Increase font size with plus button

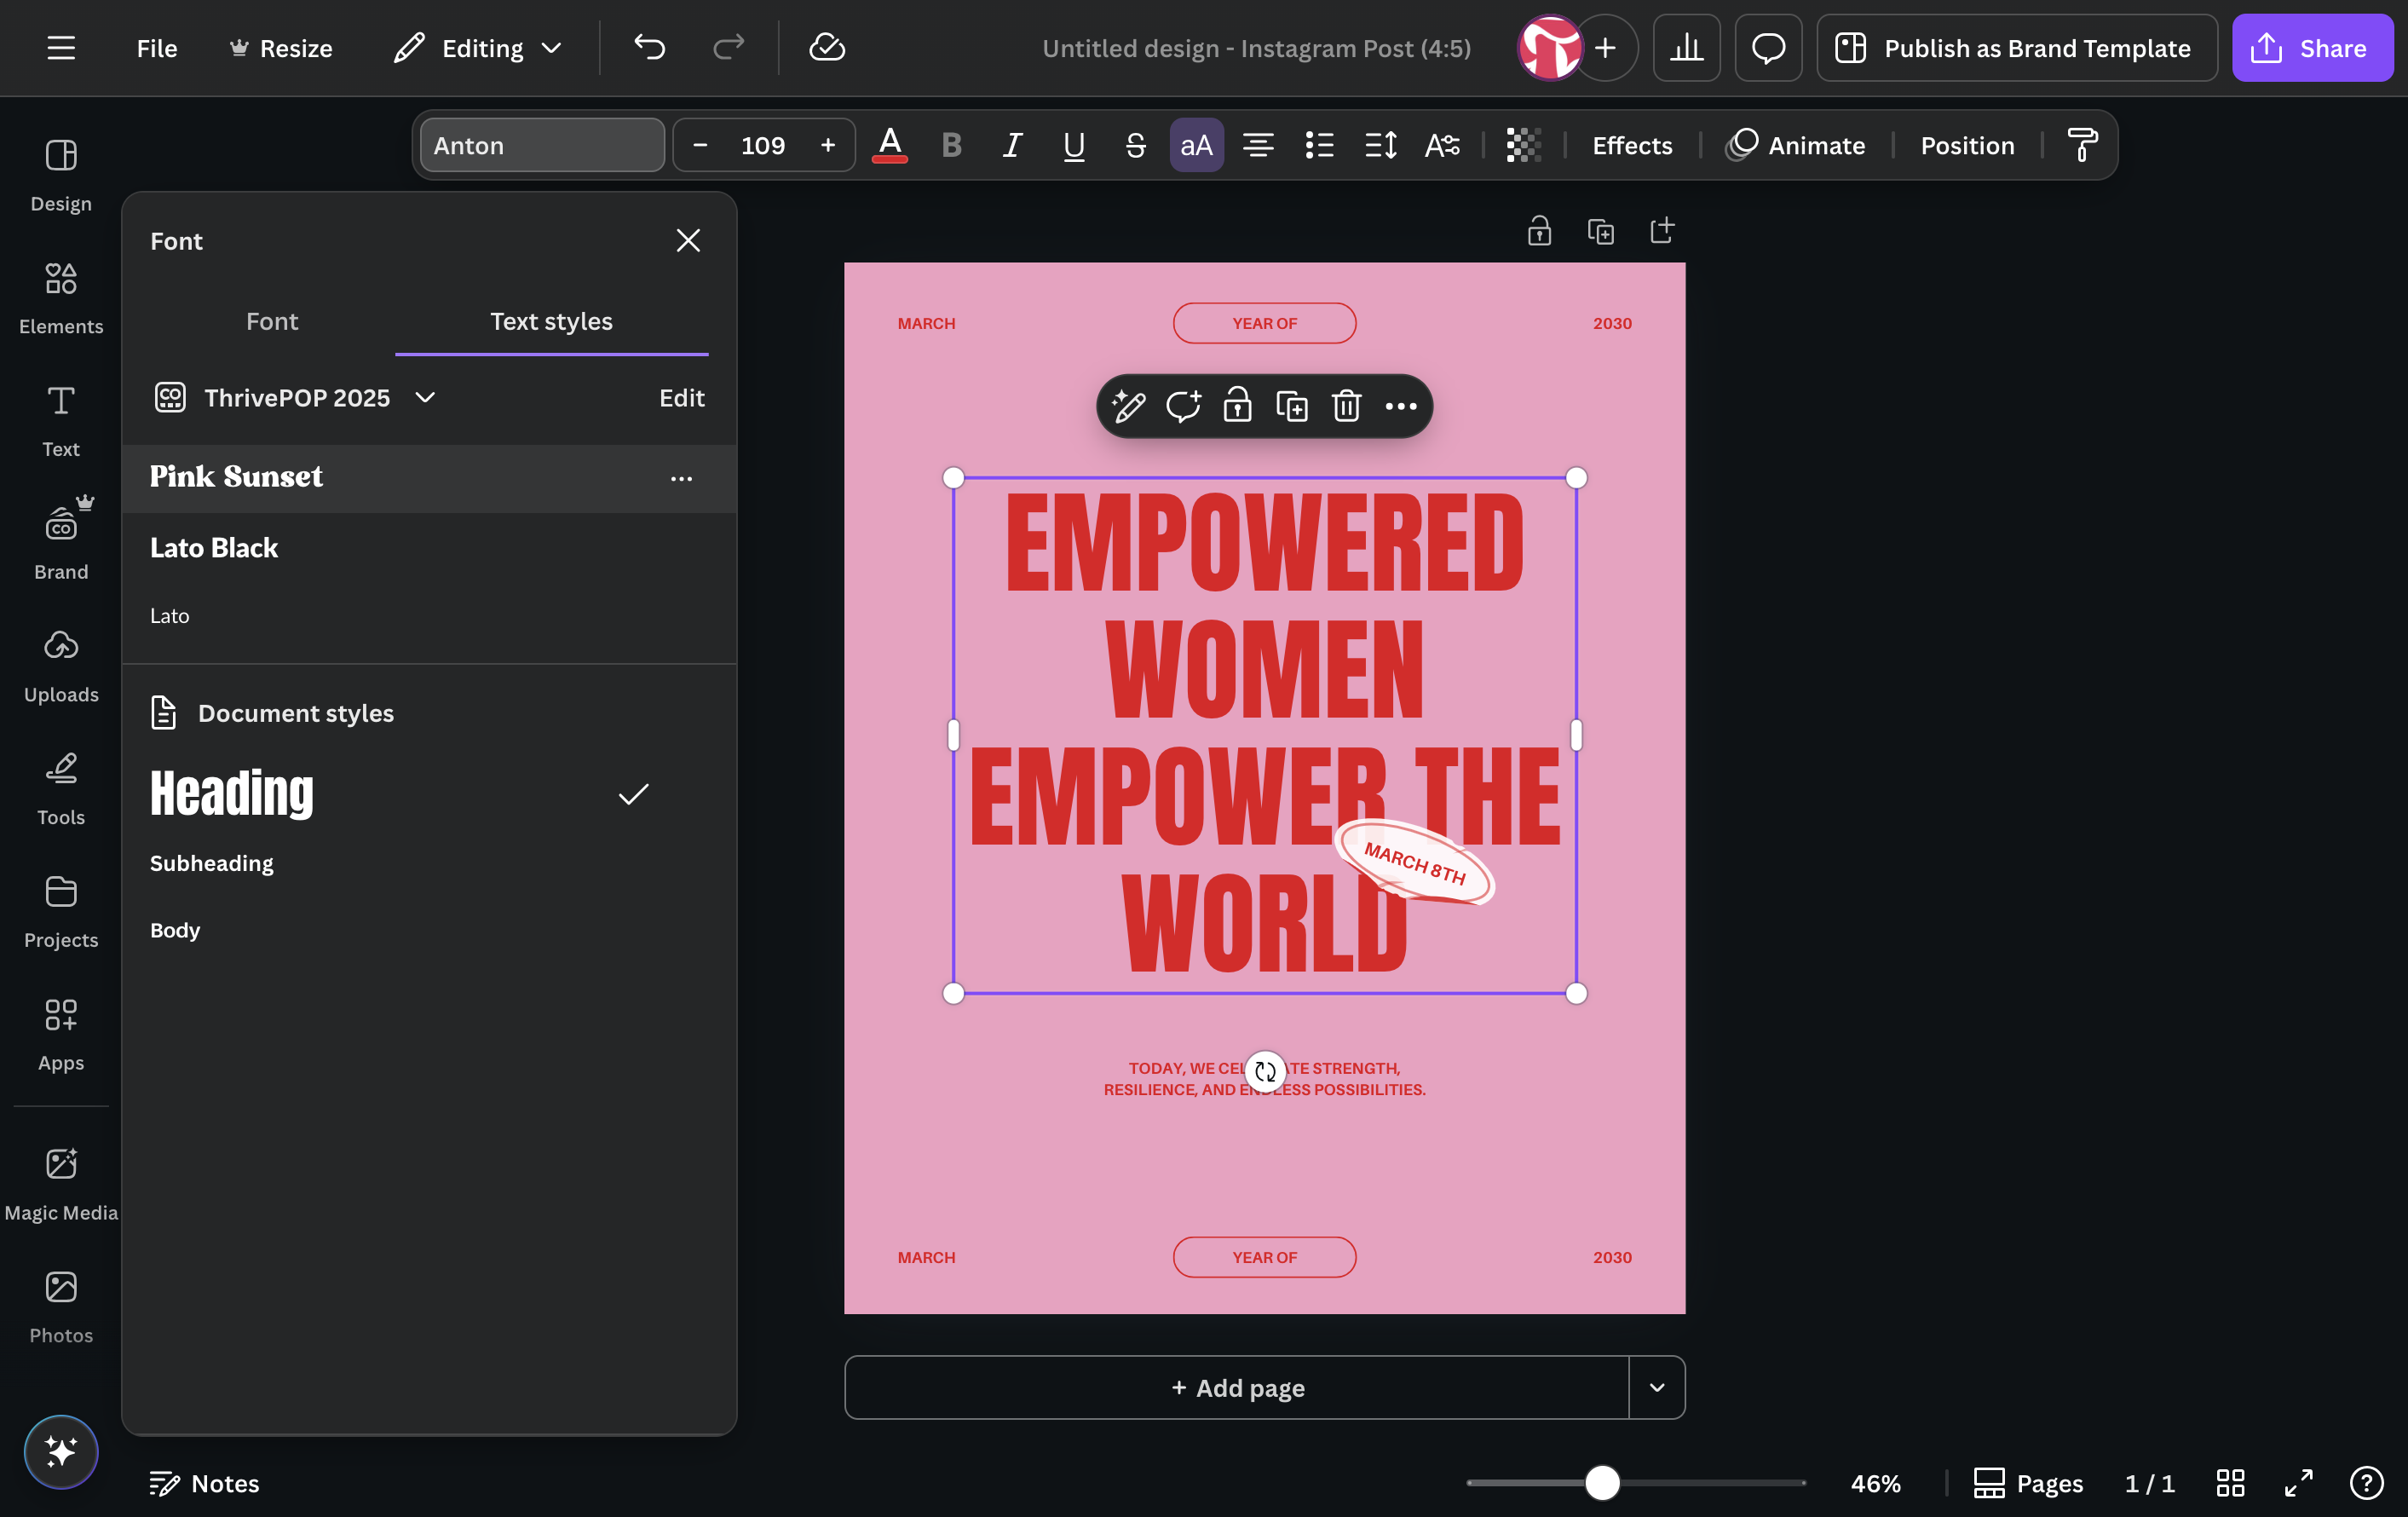pos(827,146)
